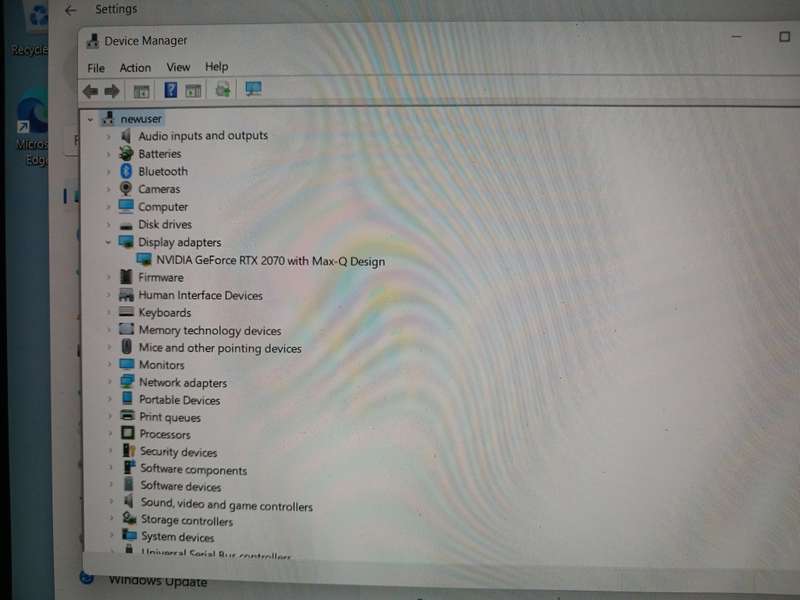Expand the Bluetooth category arrow

pos(108,172)
